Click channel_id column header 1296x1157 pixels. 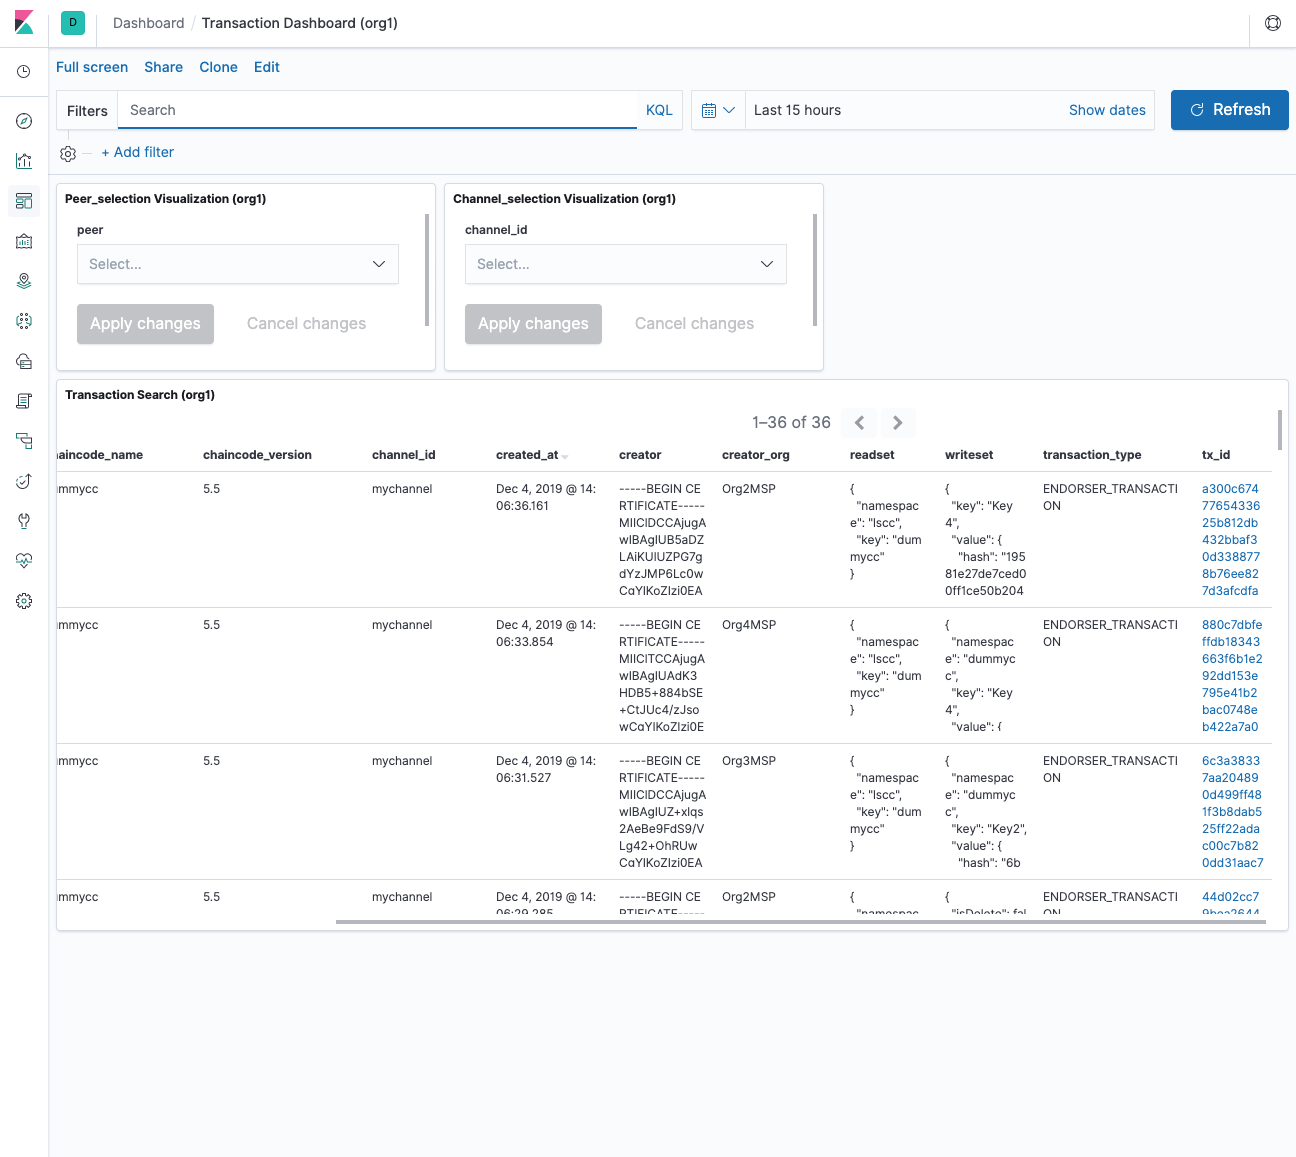click(x=403, y=455)
